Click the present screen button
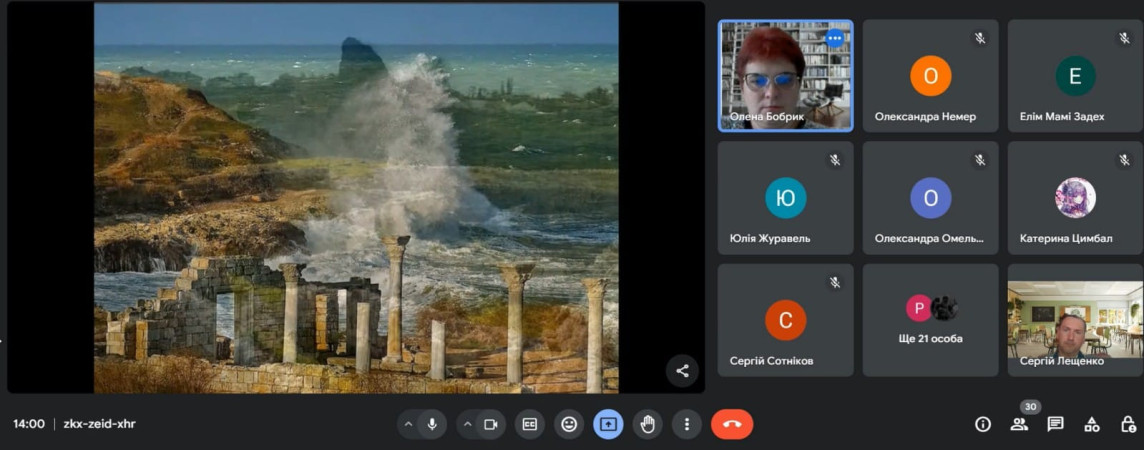Screen dimensions: 1144x450 (608, 424)
